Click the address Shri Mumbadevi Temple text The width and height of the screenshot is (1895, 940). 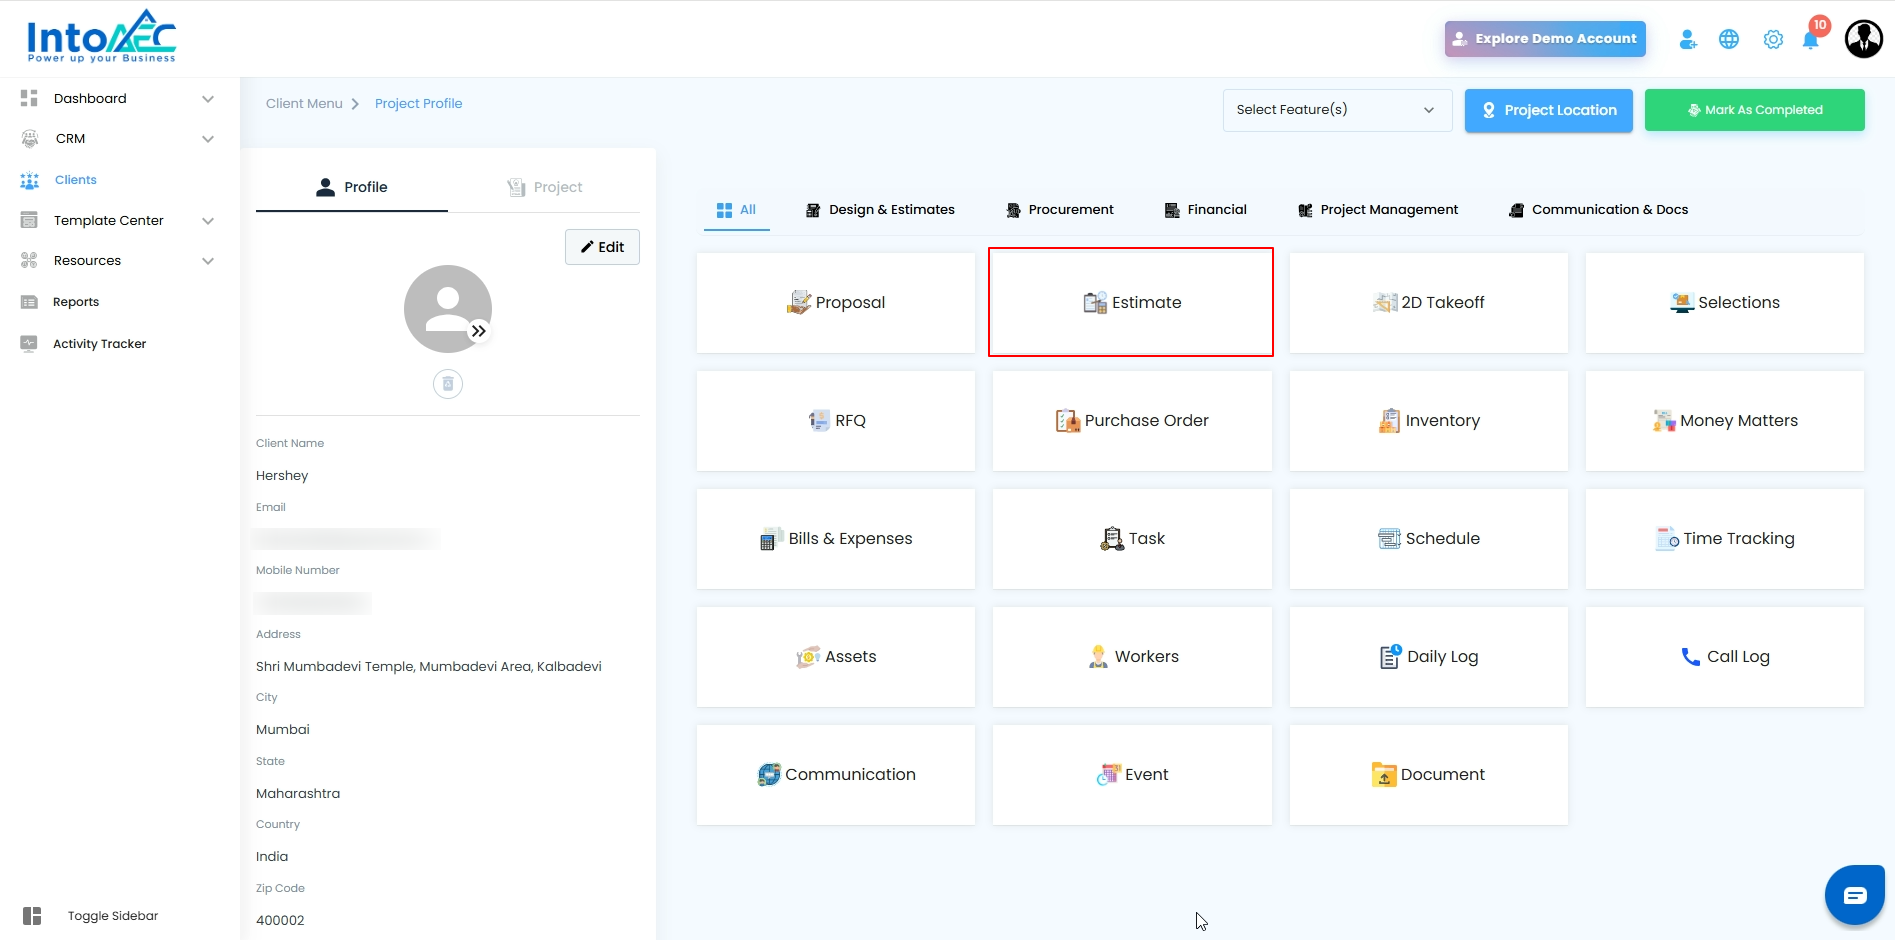429,667
